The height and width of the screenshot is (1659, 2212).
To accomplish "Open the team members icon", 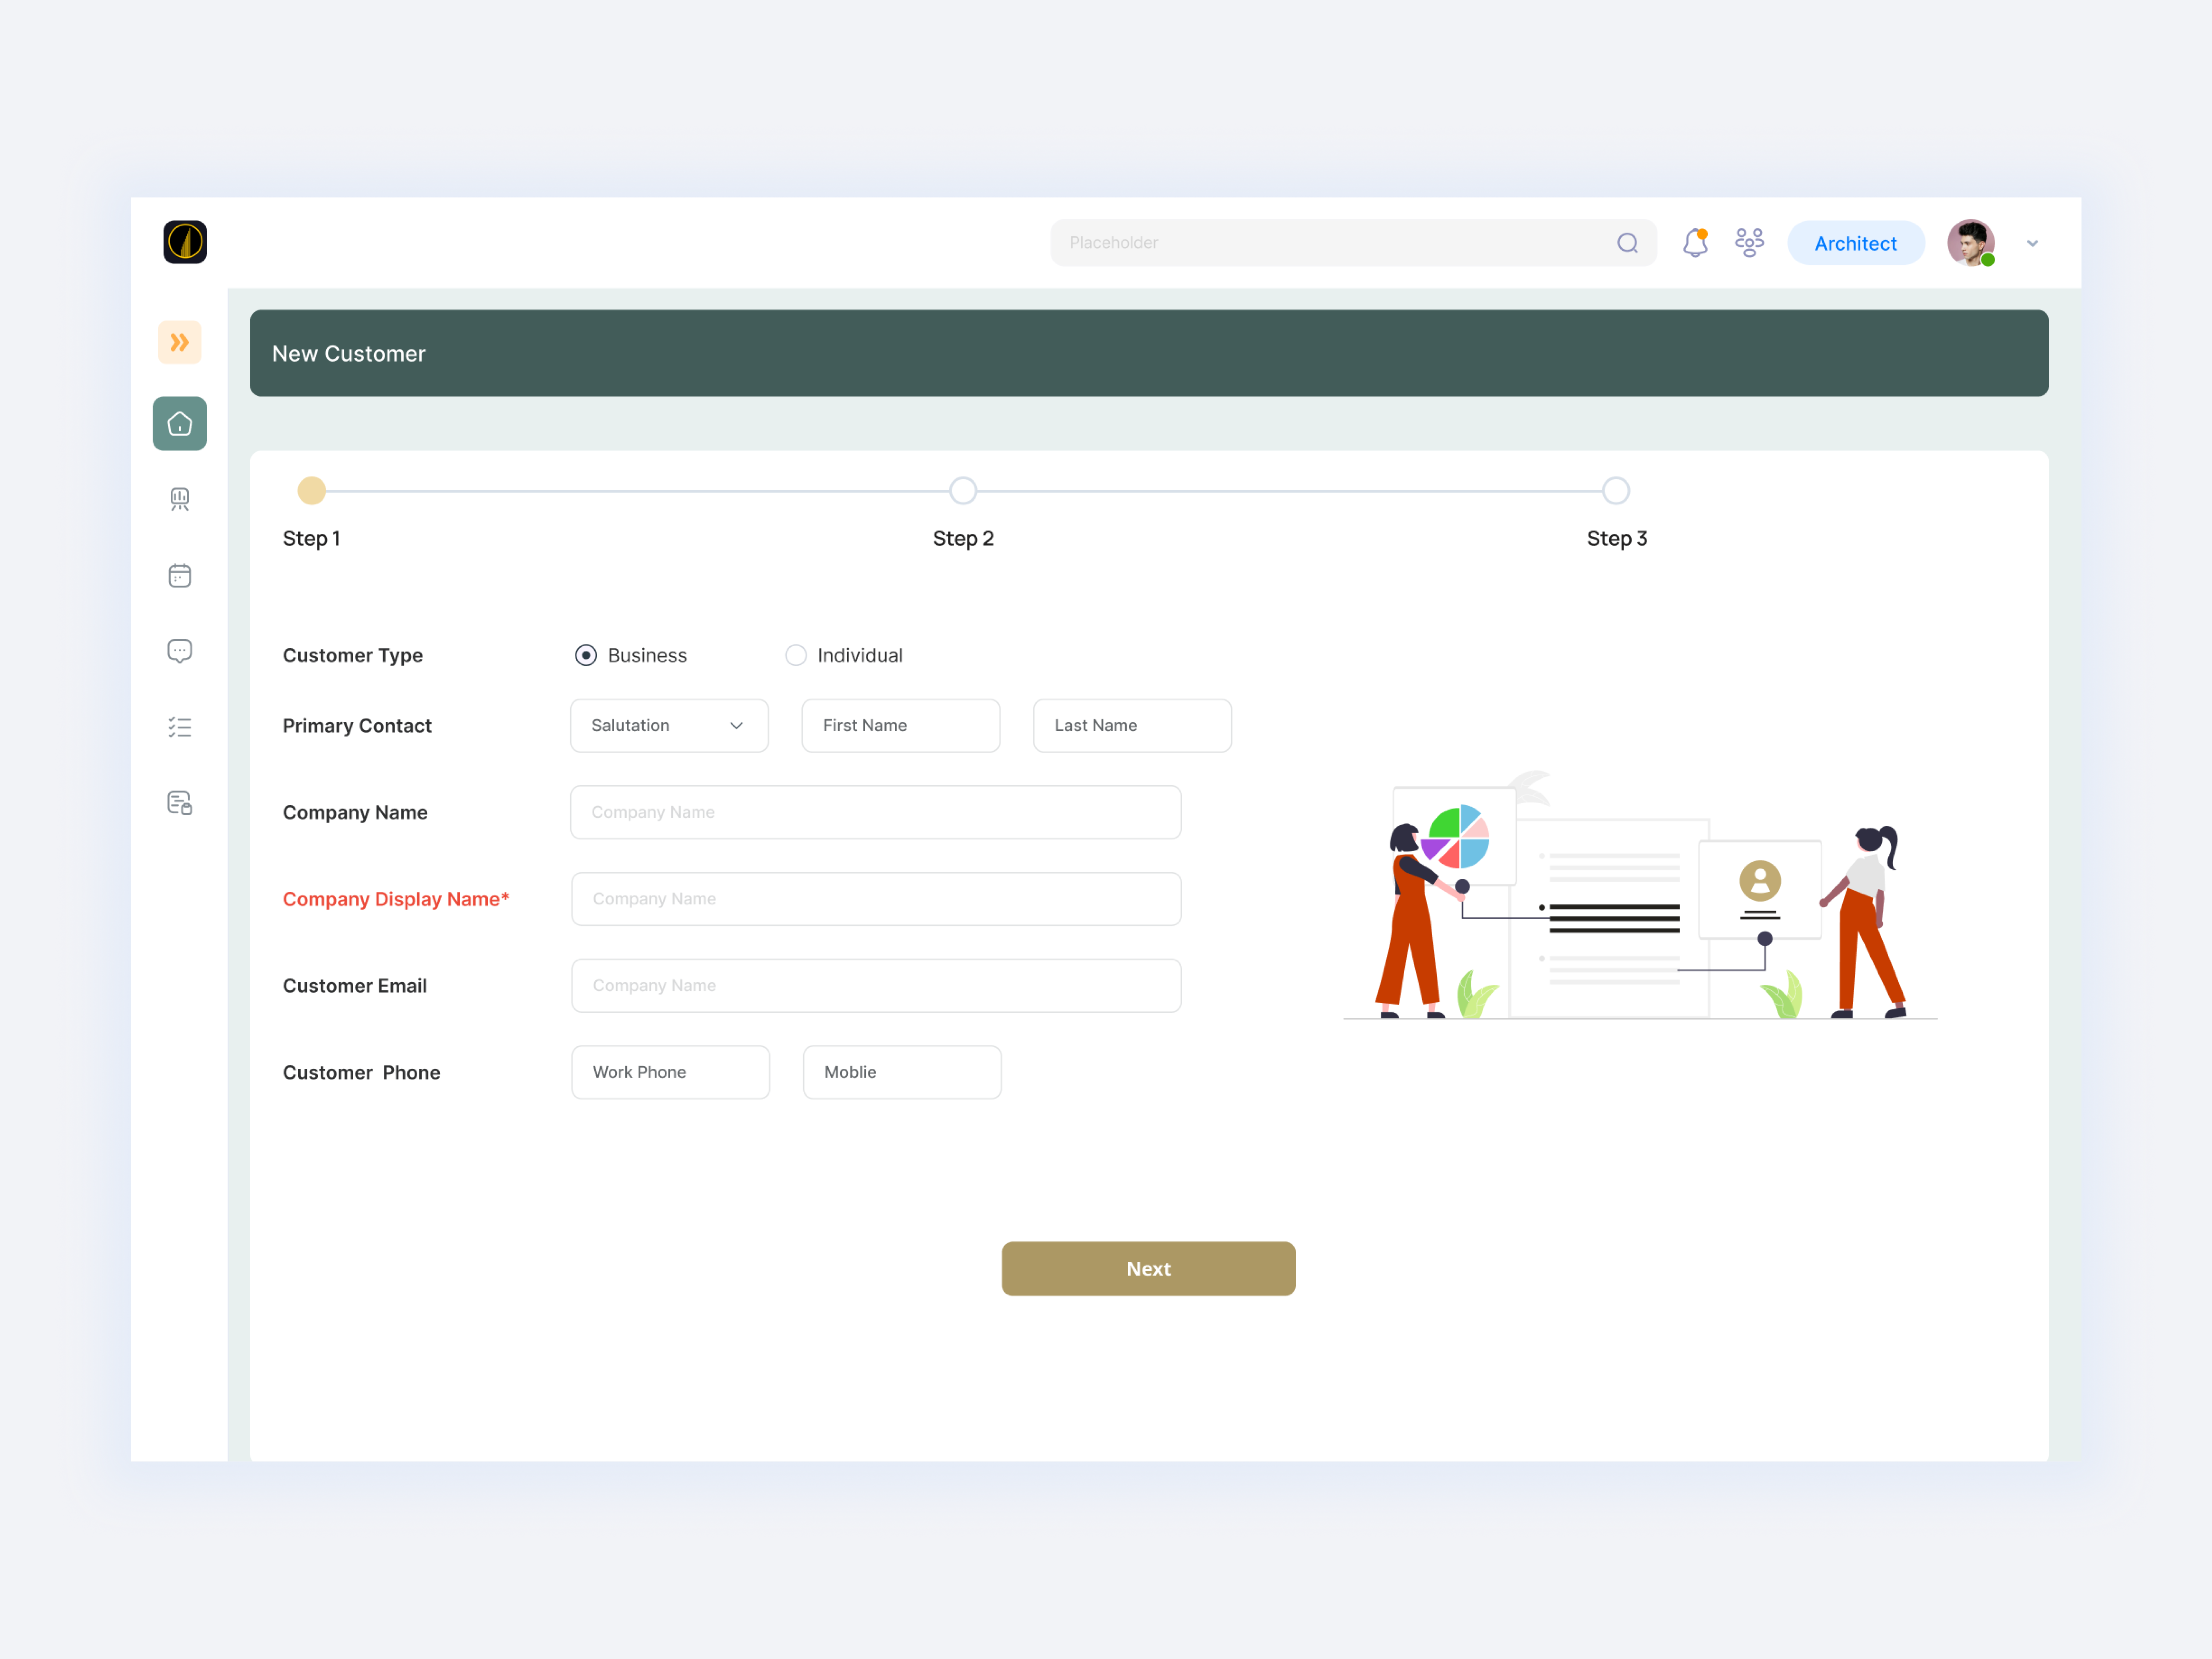I will [1749, 243].
